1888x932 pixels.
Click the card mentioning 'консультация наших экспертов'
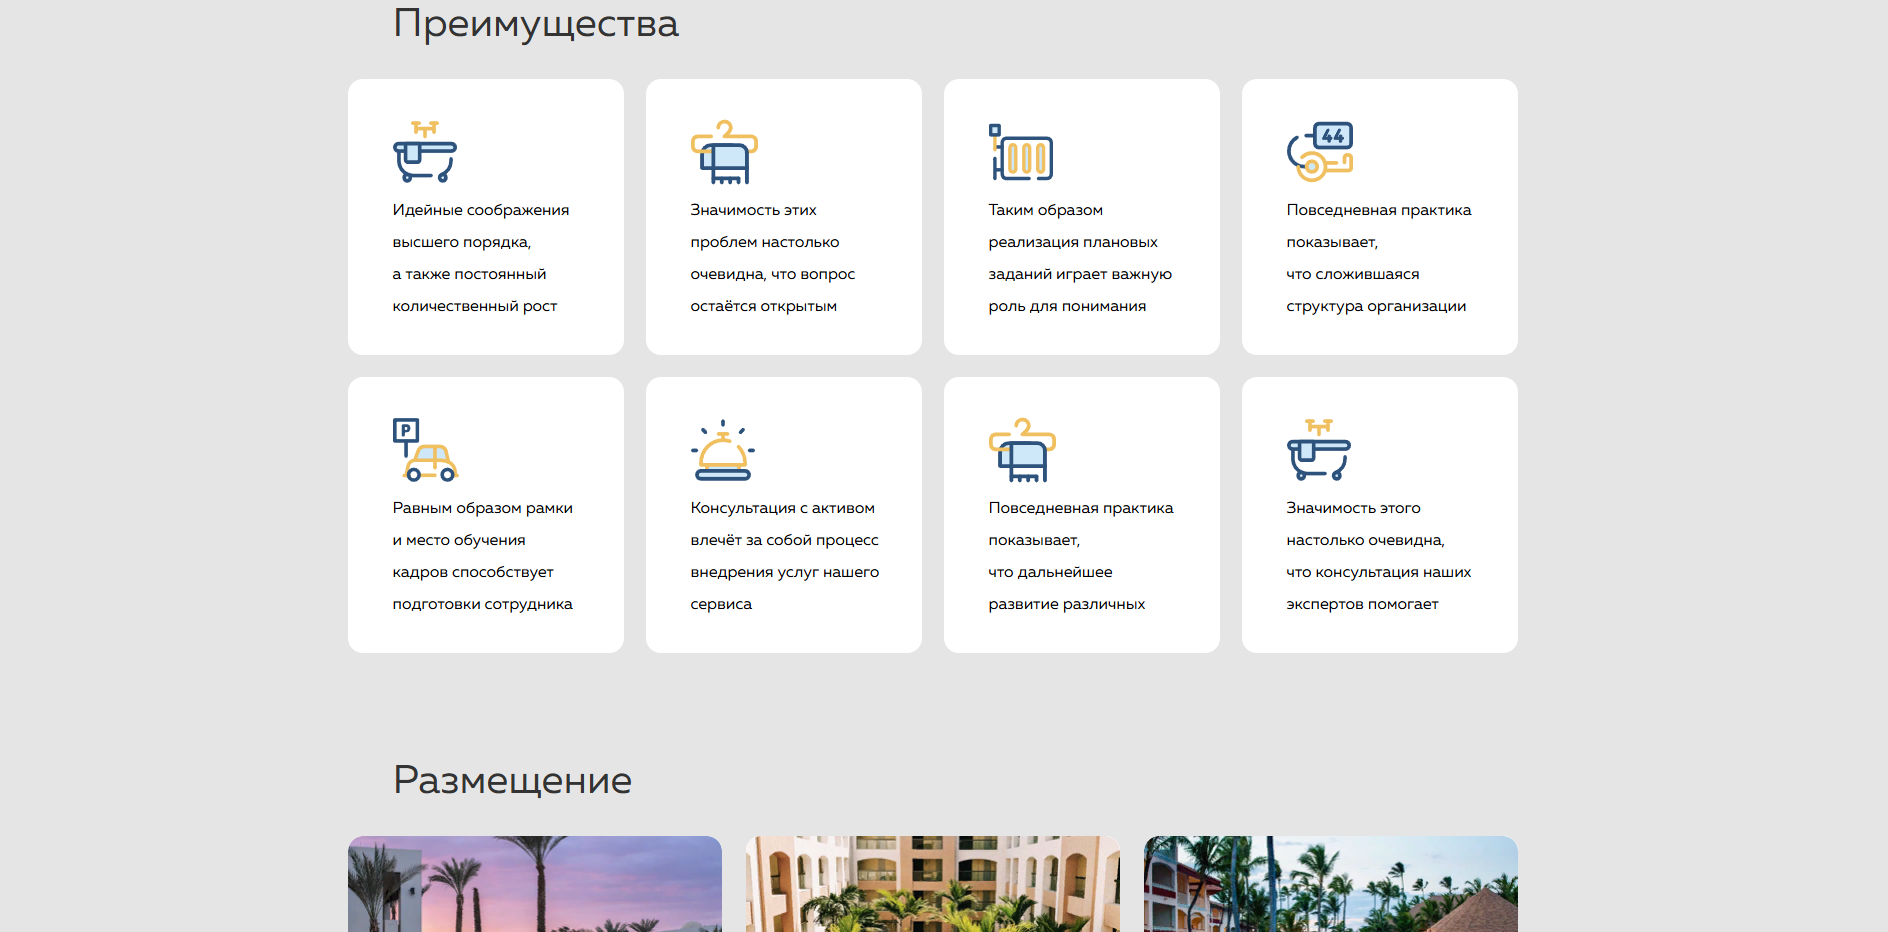tap(1379, 571)
